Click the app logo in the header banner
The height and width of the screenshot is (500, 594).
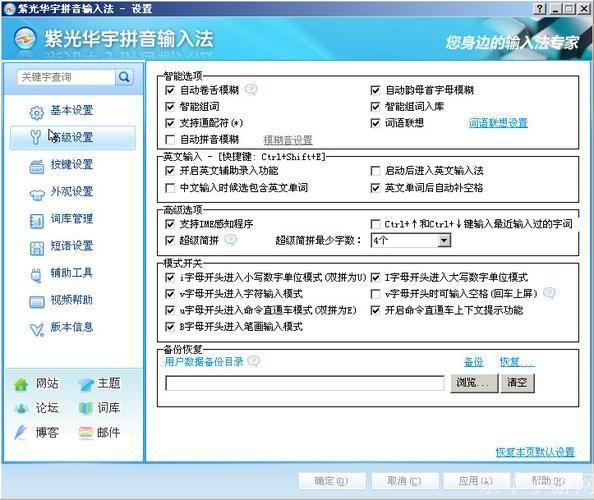[25, 39]
